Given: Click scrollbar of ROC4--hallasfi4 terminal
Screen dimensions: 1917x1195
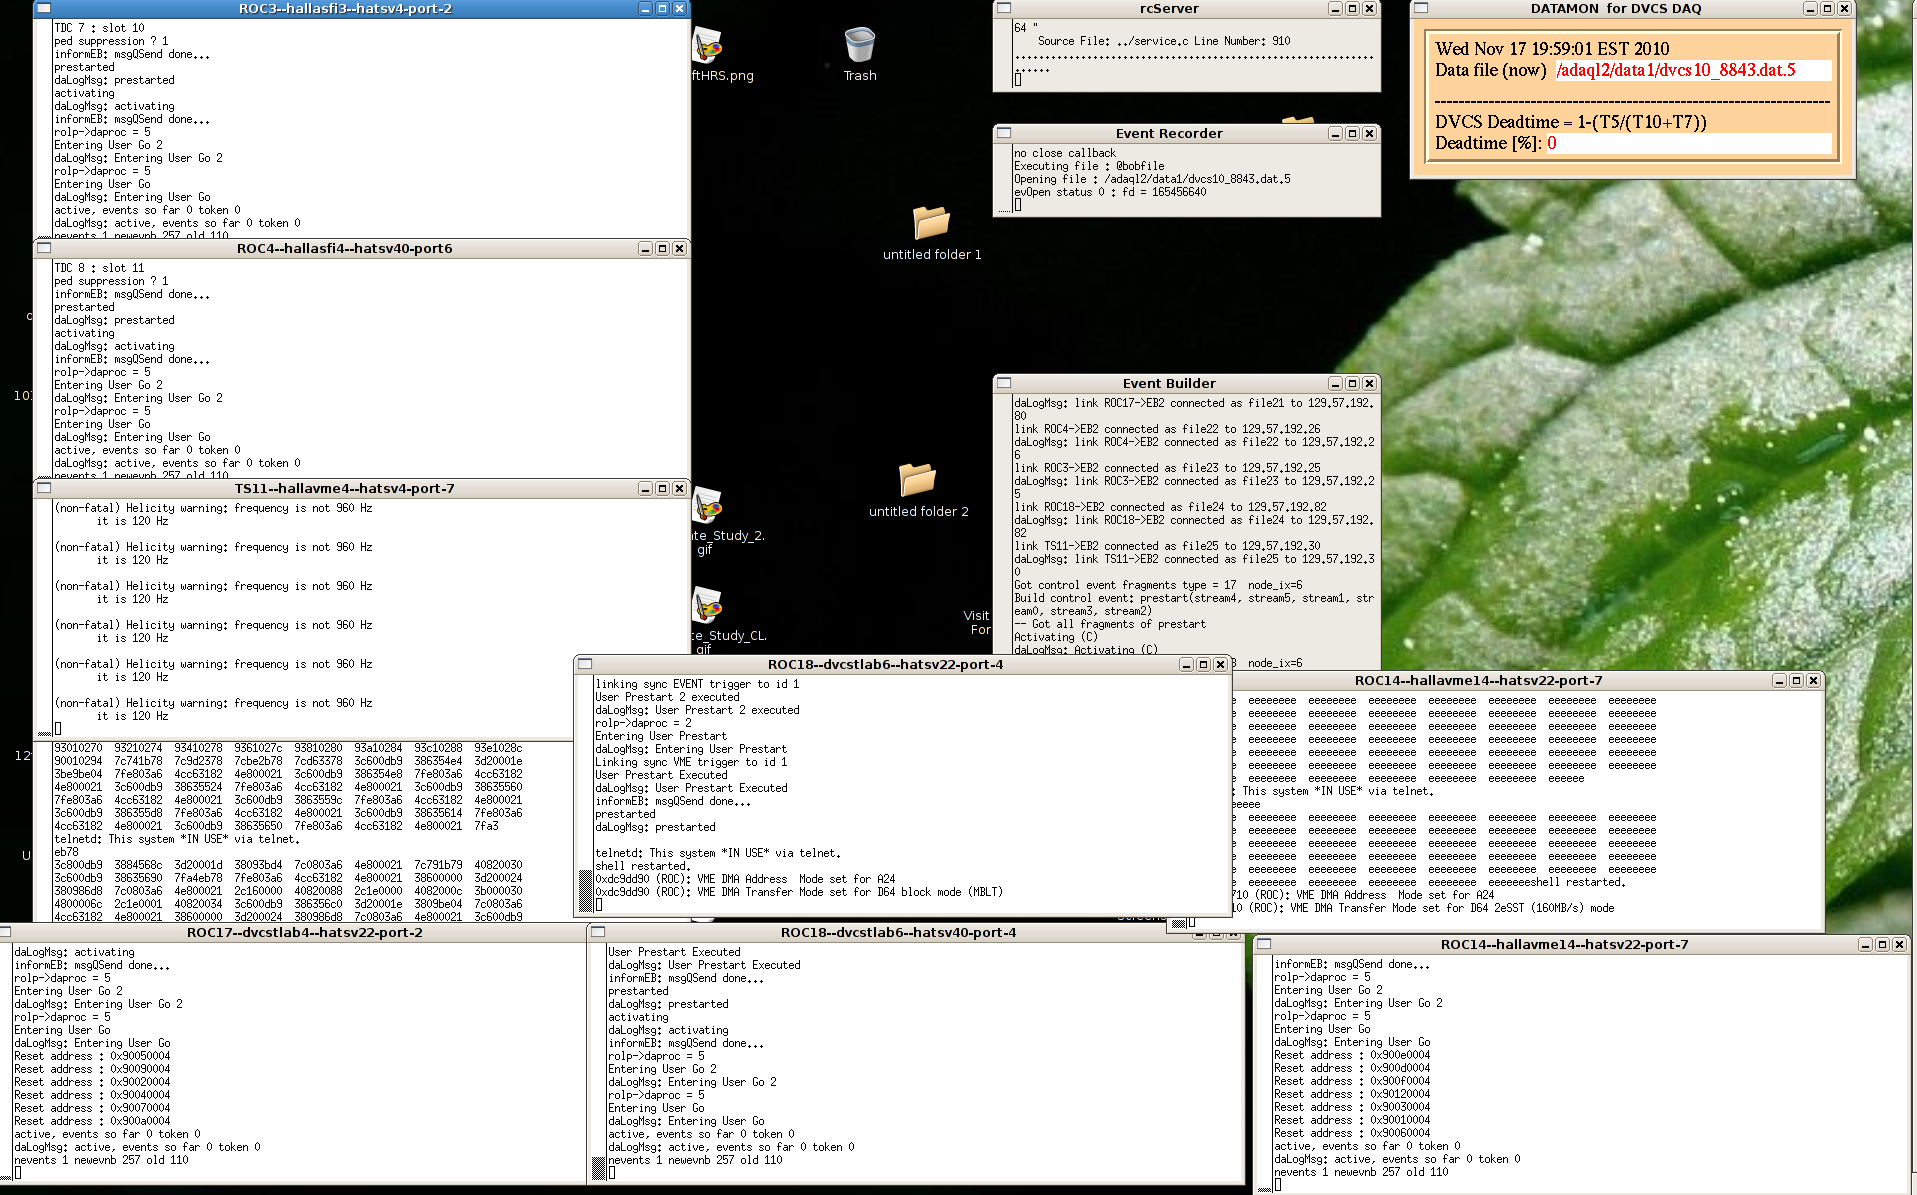Looking at the screenshot, I should (44, 368).
